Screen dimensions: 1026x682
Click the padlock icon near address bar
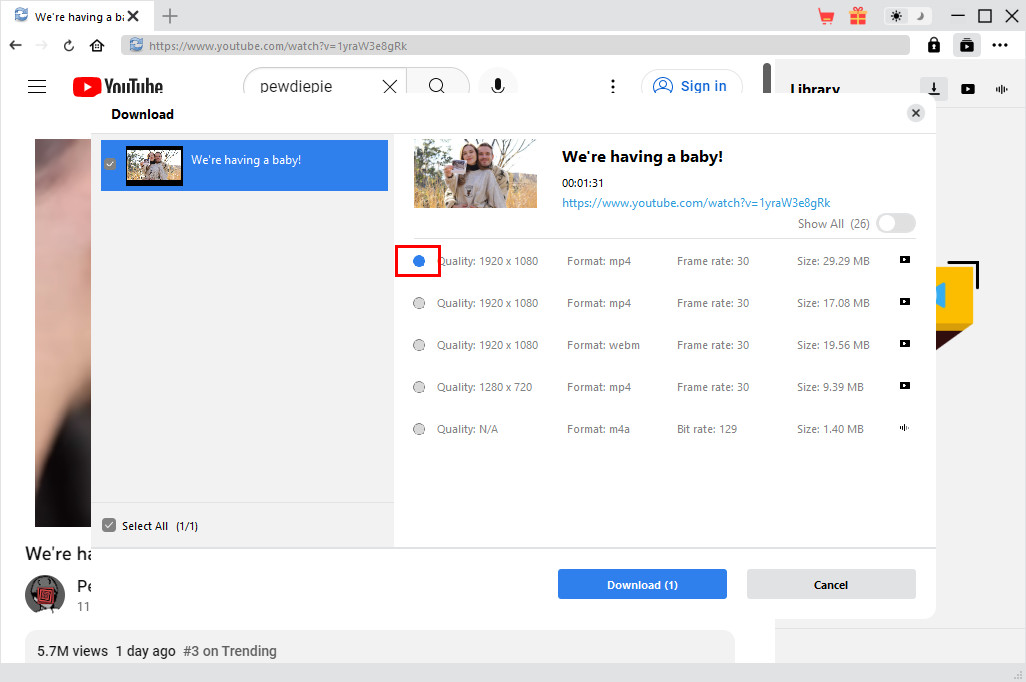coord(934,45)
